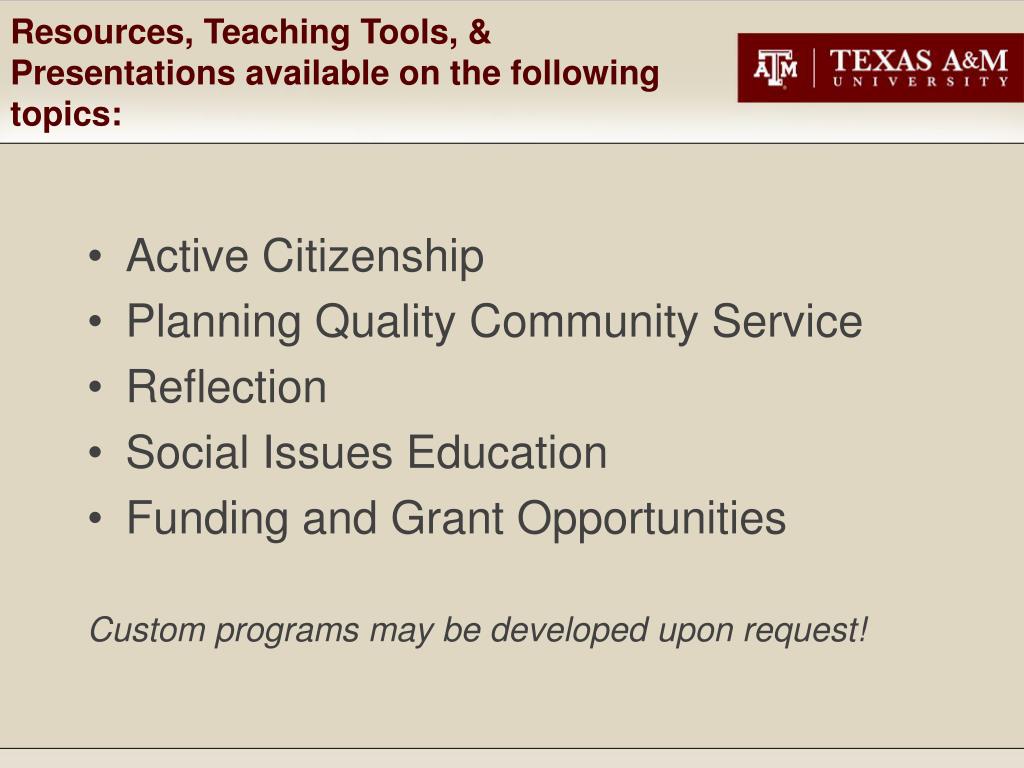Viewport: 1024px width, 768px height.
Task: Click the word 'Community' in second bullet
Action: [584, 323]
